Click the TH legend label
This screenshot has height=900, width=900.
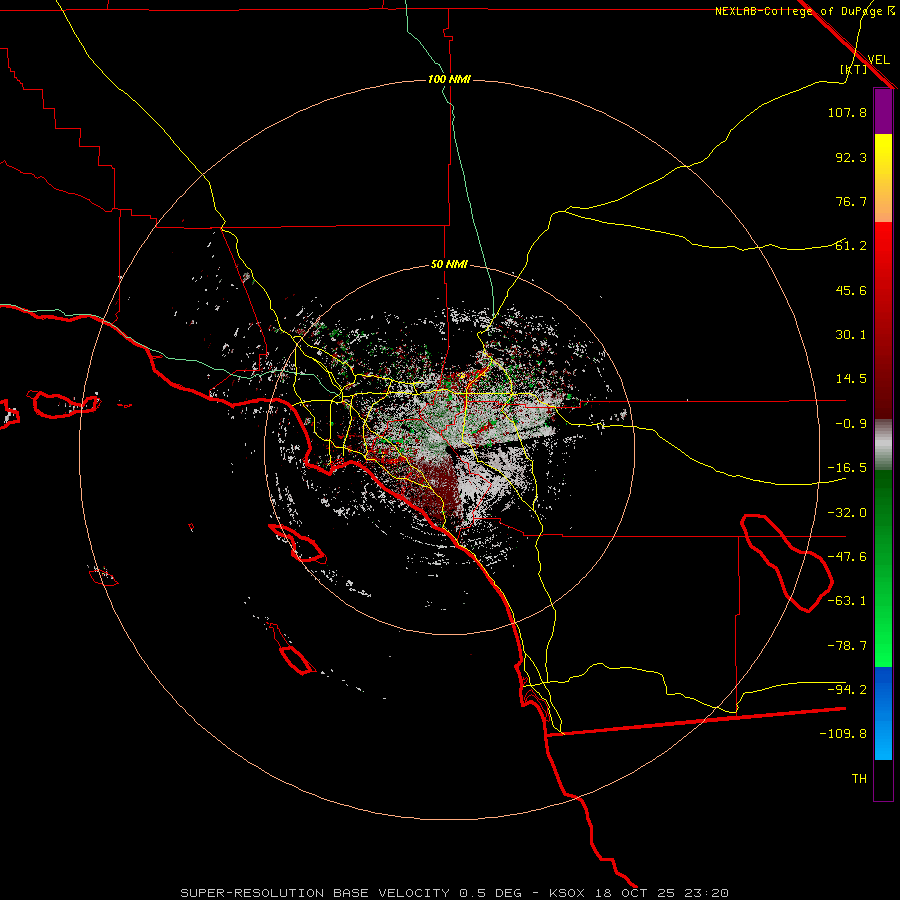click(859, 779)
